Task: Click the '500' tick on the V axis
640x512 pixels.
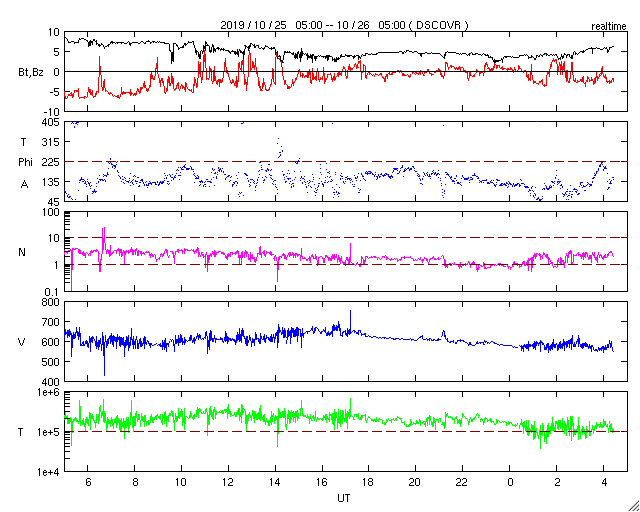Action: (x=51, y=362)
